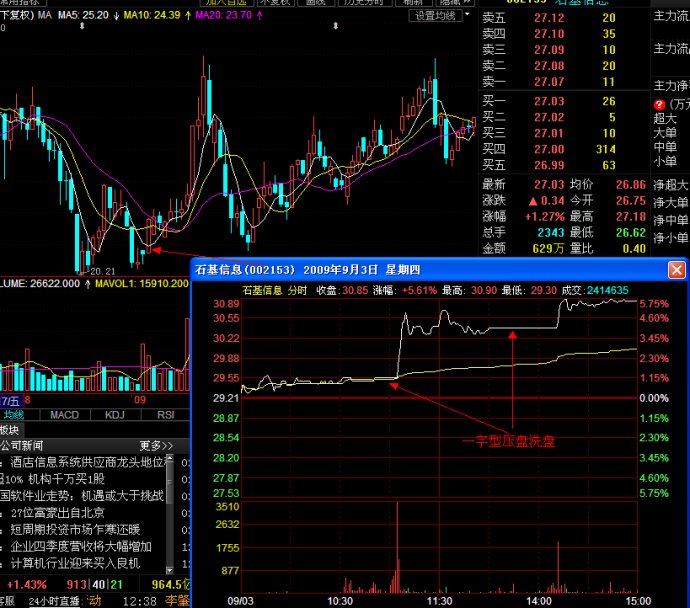Click the small arrow beside 设置均线
The image size is (690, 608).
[x=466, y=16]
